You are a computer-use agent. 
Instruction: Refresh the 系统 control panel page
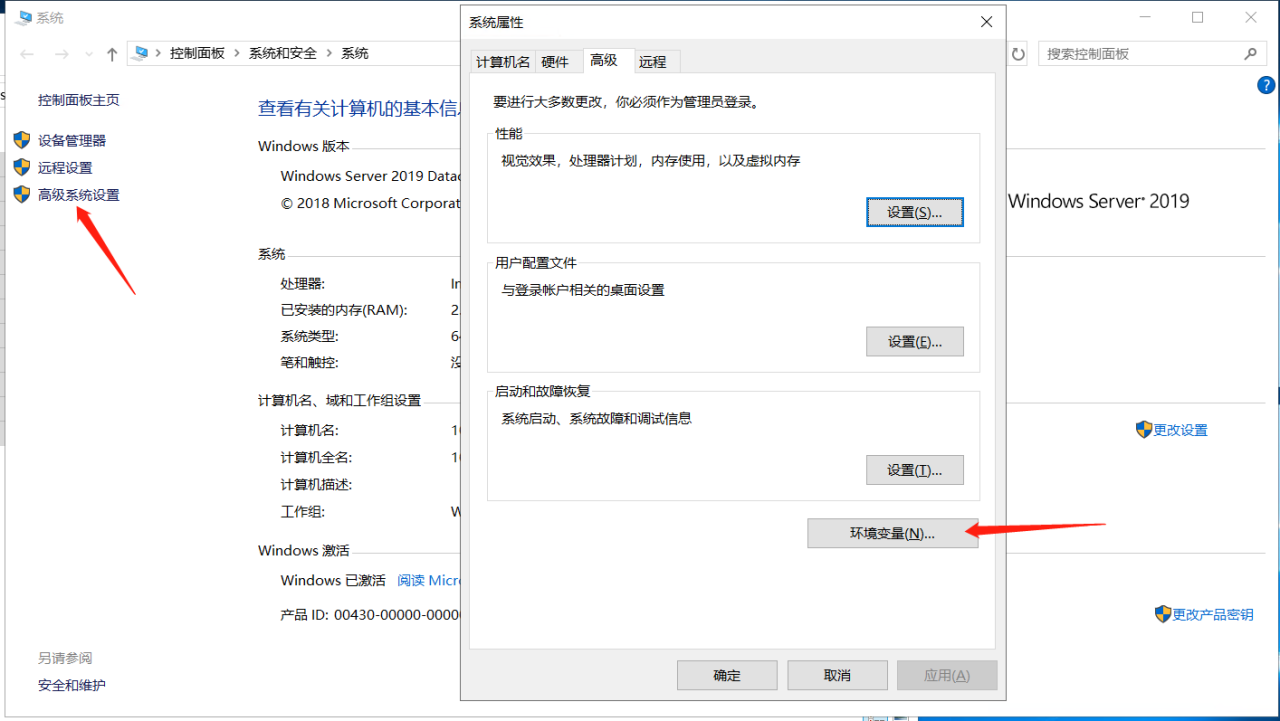coord(1019,54)
